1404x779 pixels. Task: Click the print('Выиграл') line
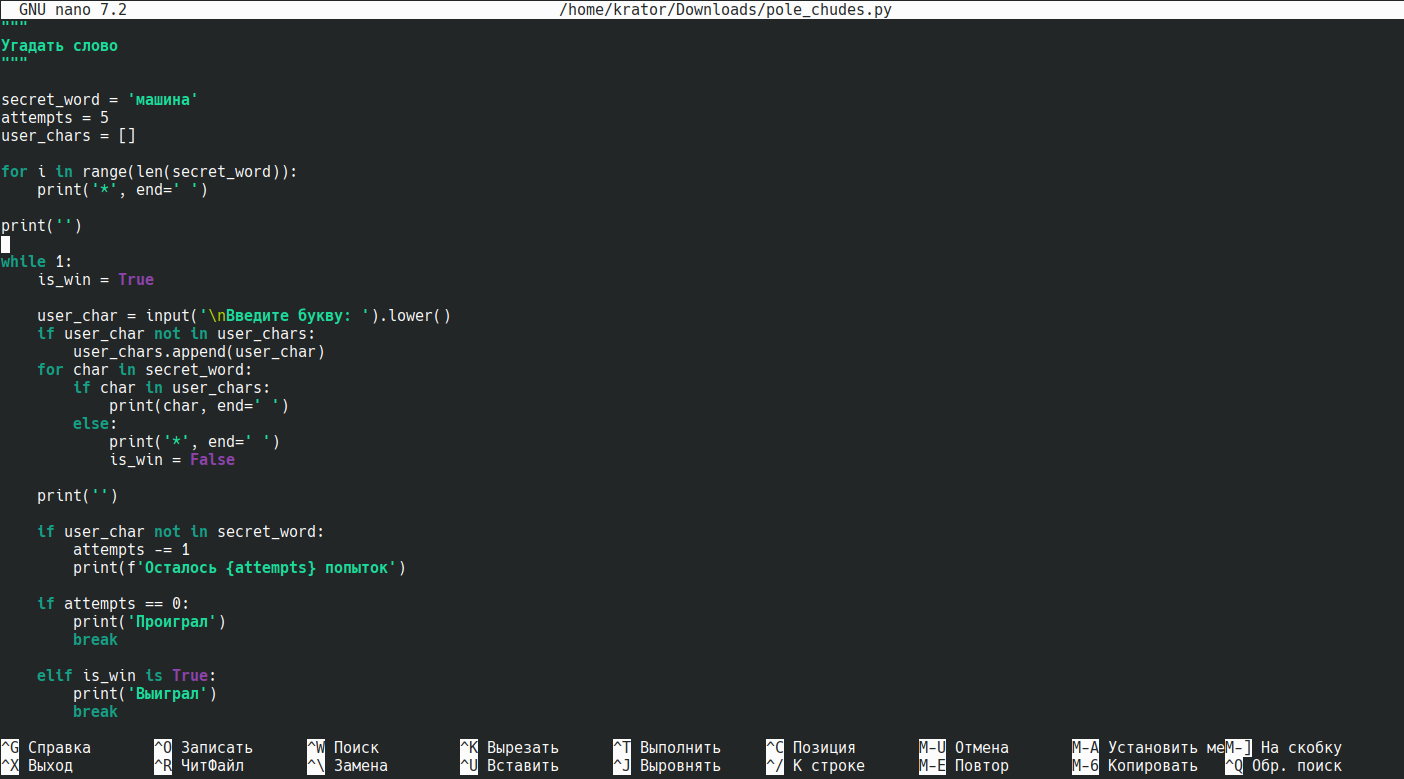pyautogui.click(x=145, y=694)
